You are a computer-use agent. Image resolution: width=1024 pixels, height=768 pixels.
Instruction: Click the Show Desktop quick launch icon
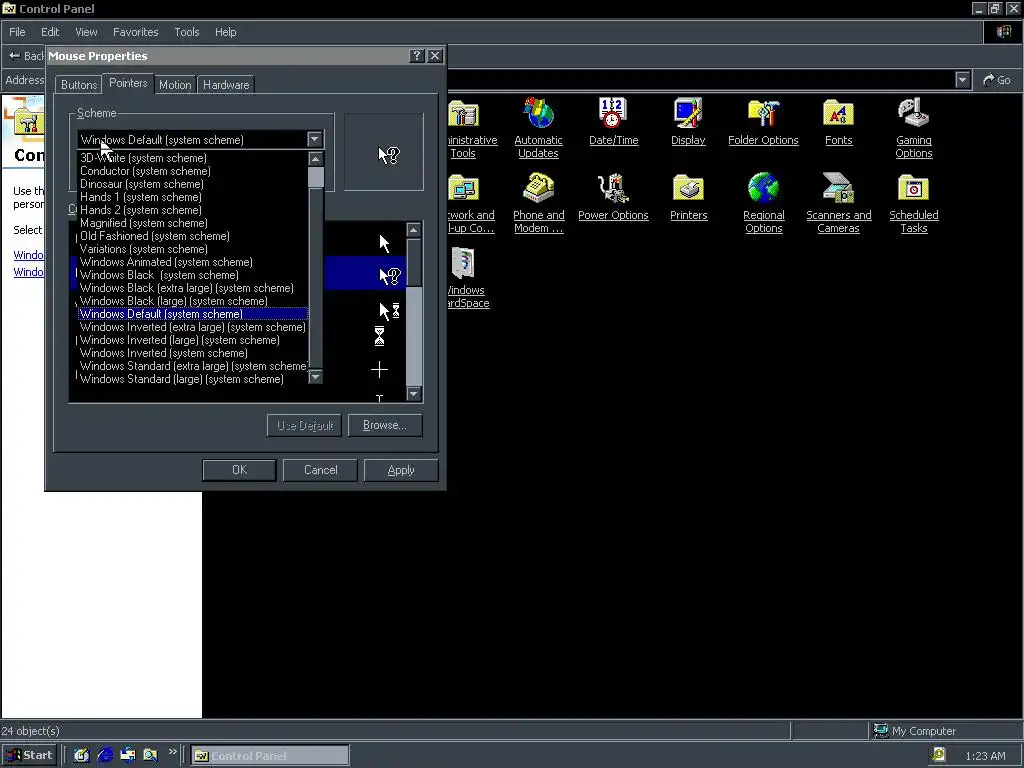click(x=82, y=755)
